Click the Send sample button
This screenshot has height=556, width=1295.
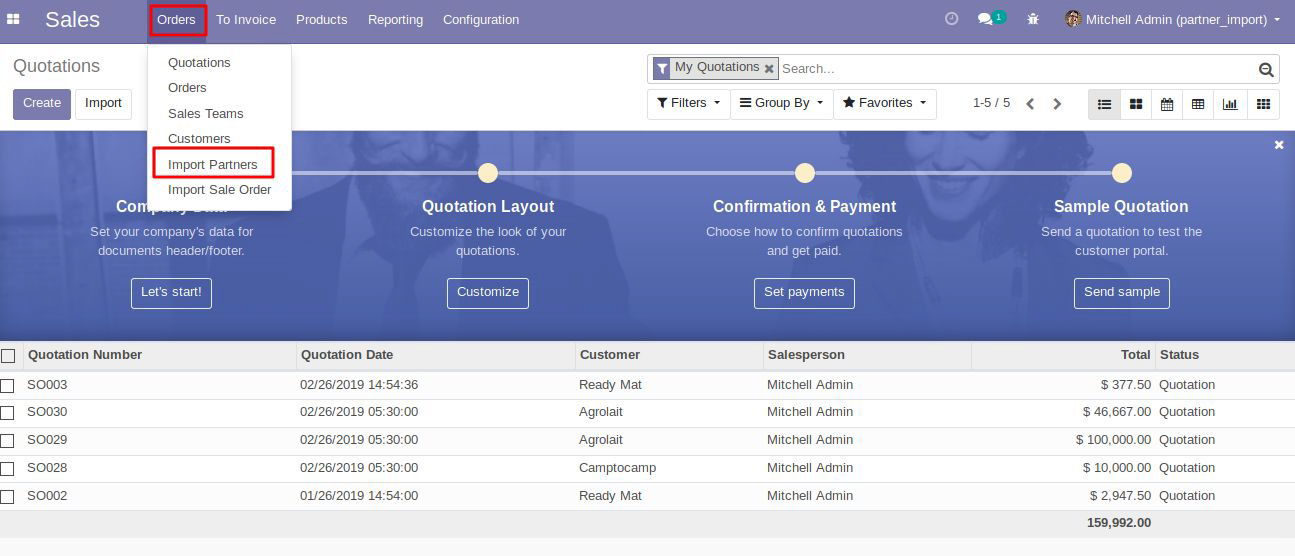pyautogui.click(x=1122, y=292)
